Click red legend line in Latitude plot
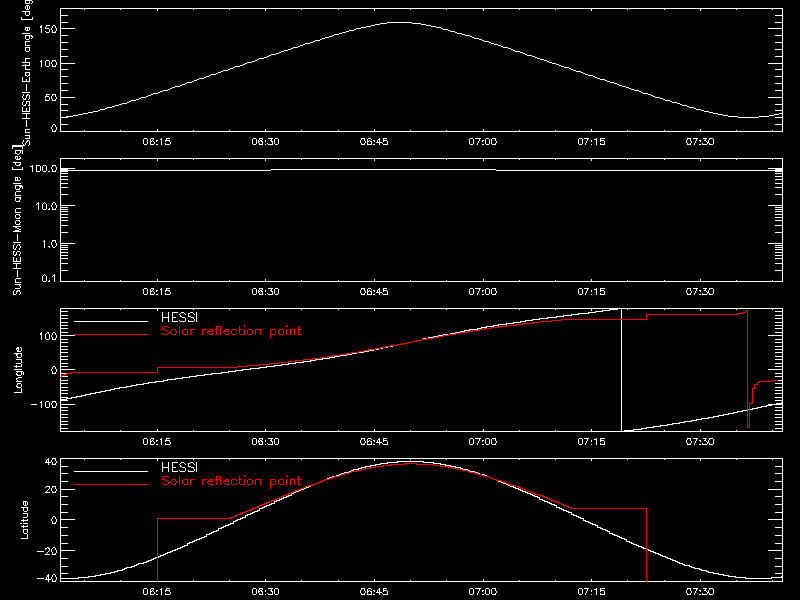The image size is (800, 600). (111, 485)
